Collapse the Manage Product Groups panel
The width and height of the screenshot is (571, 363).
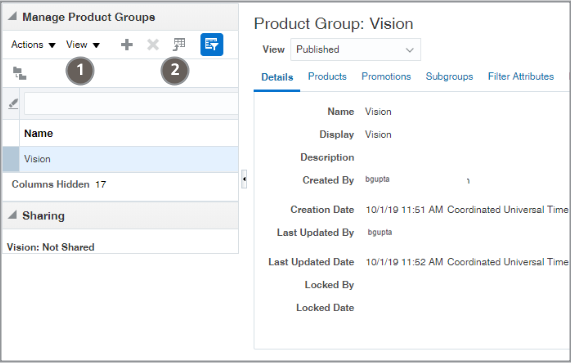pyautogui.click(x=12, y=16)
